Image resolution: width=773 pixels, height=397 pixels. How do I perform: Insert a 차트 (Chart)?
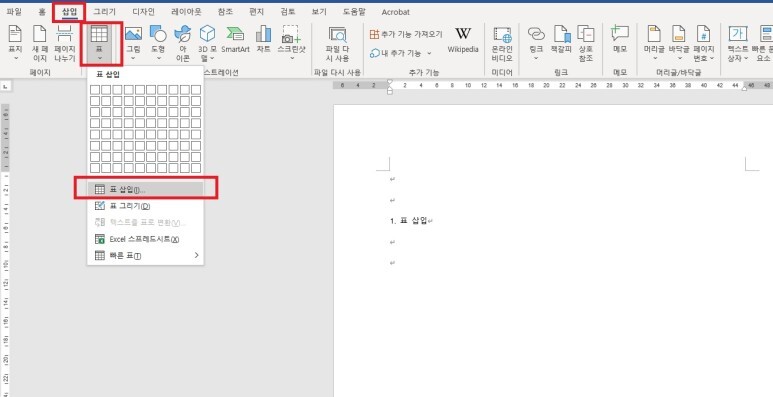point(263,39)
